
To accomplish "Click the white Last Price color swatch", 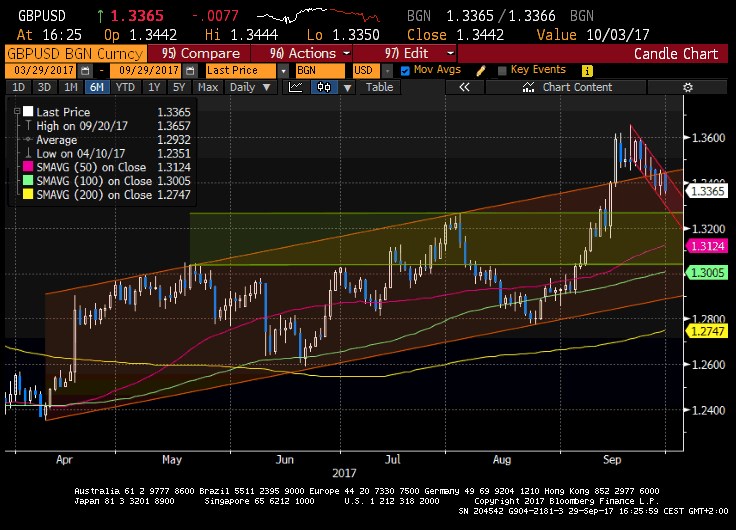I will pos(28,112).
